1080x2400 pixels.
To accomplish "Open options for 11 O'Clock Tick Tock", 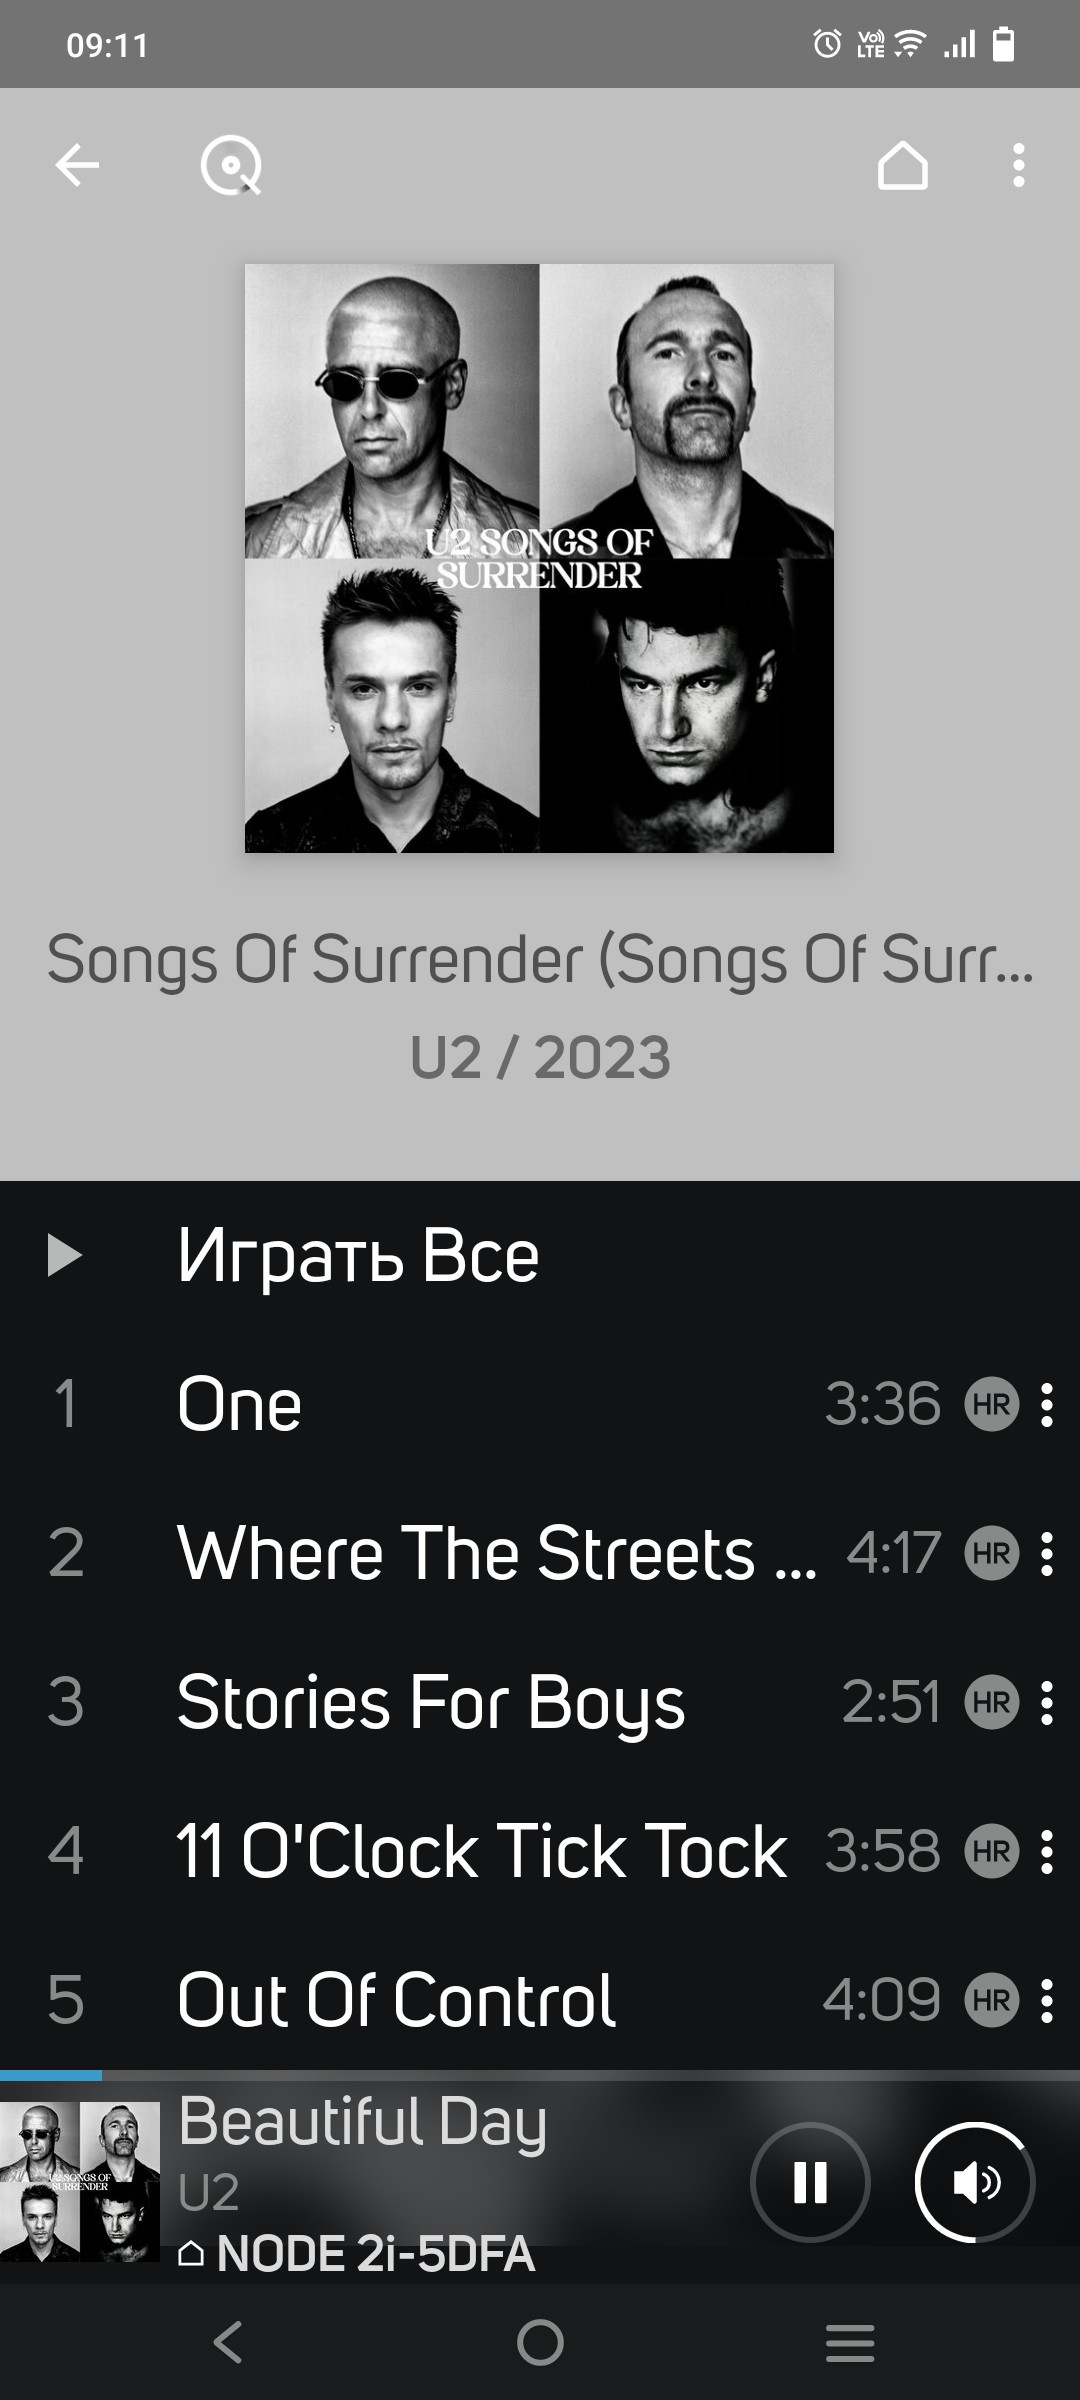I will coord(1046,1852).
